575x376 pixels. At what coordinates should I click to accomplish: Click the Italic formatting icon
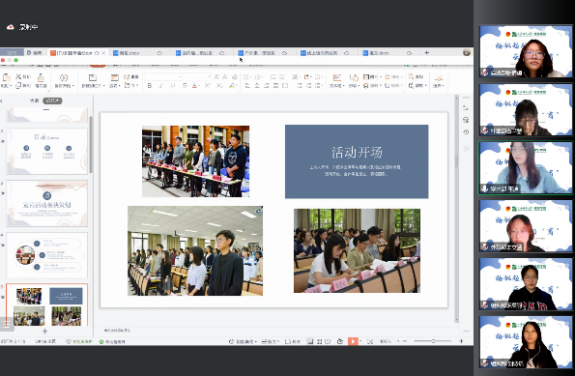(x=161, y=86)
